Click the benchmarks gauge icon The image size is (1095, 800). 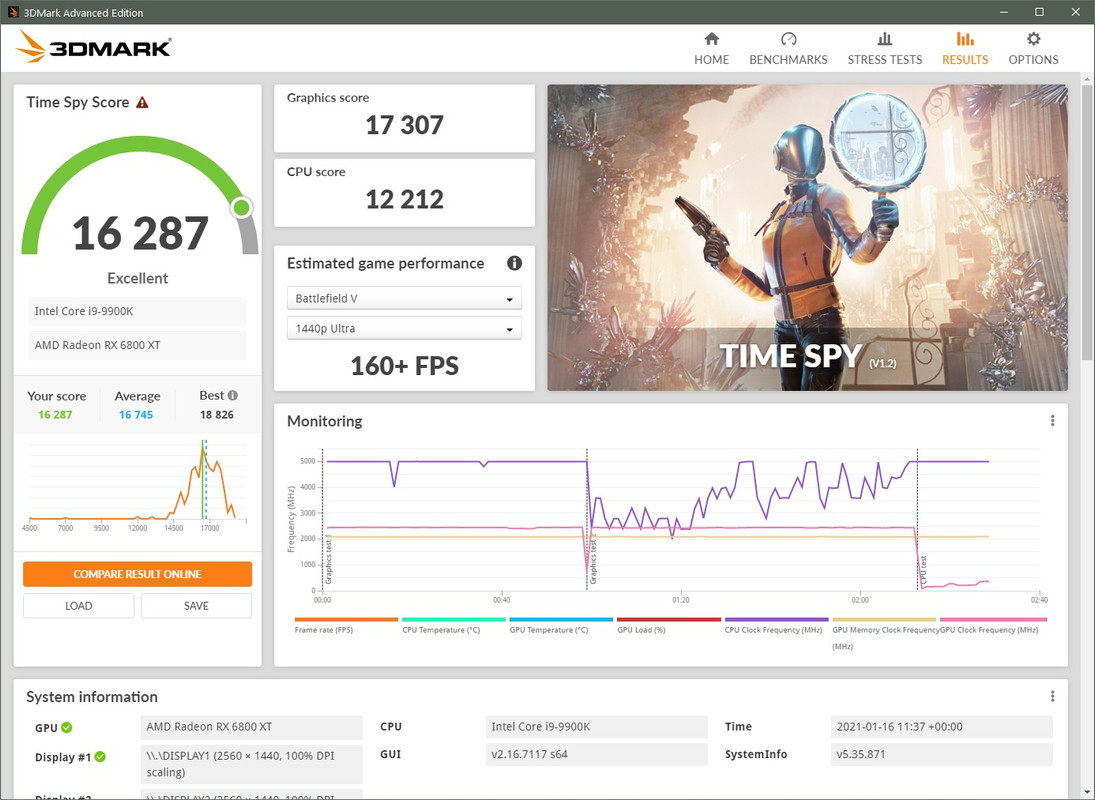pyautogui.click(x=788, y=38)
